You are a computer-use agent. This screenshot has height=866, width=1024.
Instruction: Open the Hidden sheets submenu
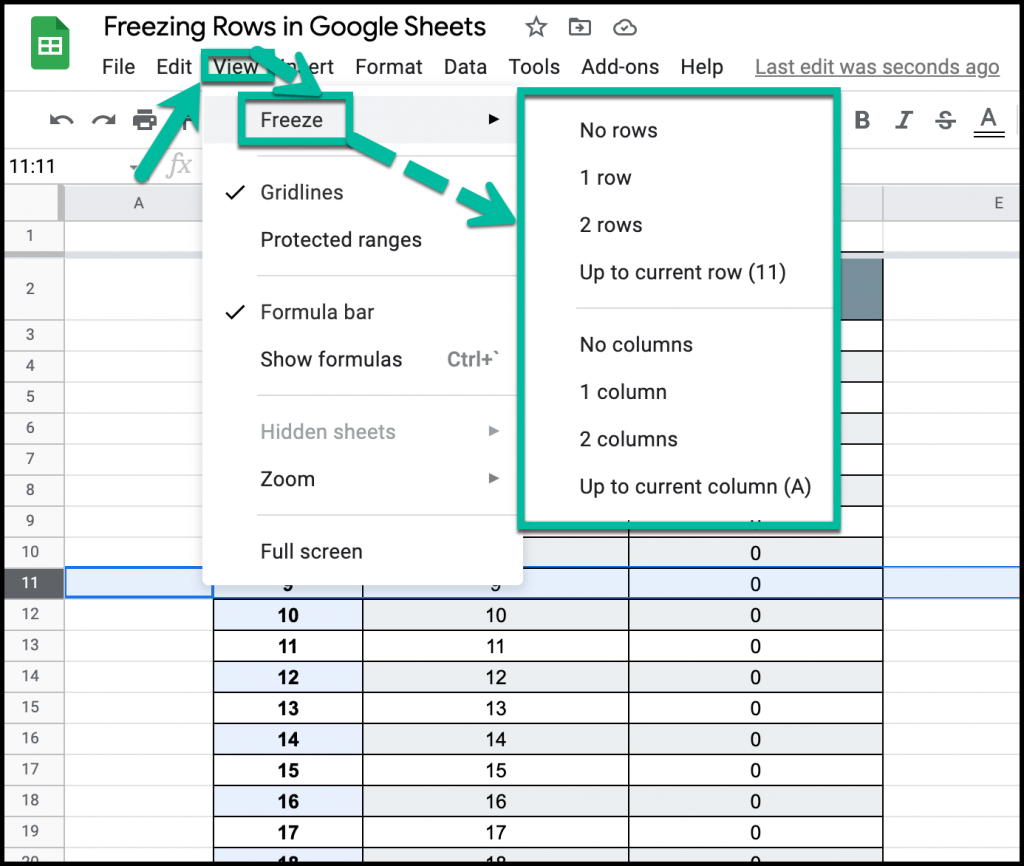pos(327,431)
